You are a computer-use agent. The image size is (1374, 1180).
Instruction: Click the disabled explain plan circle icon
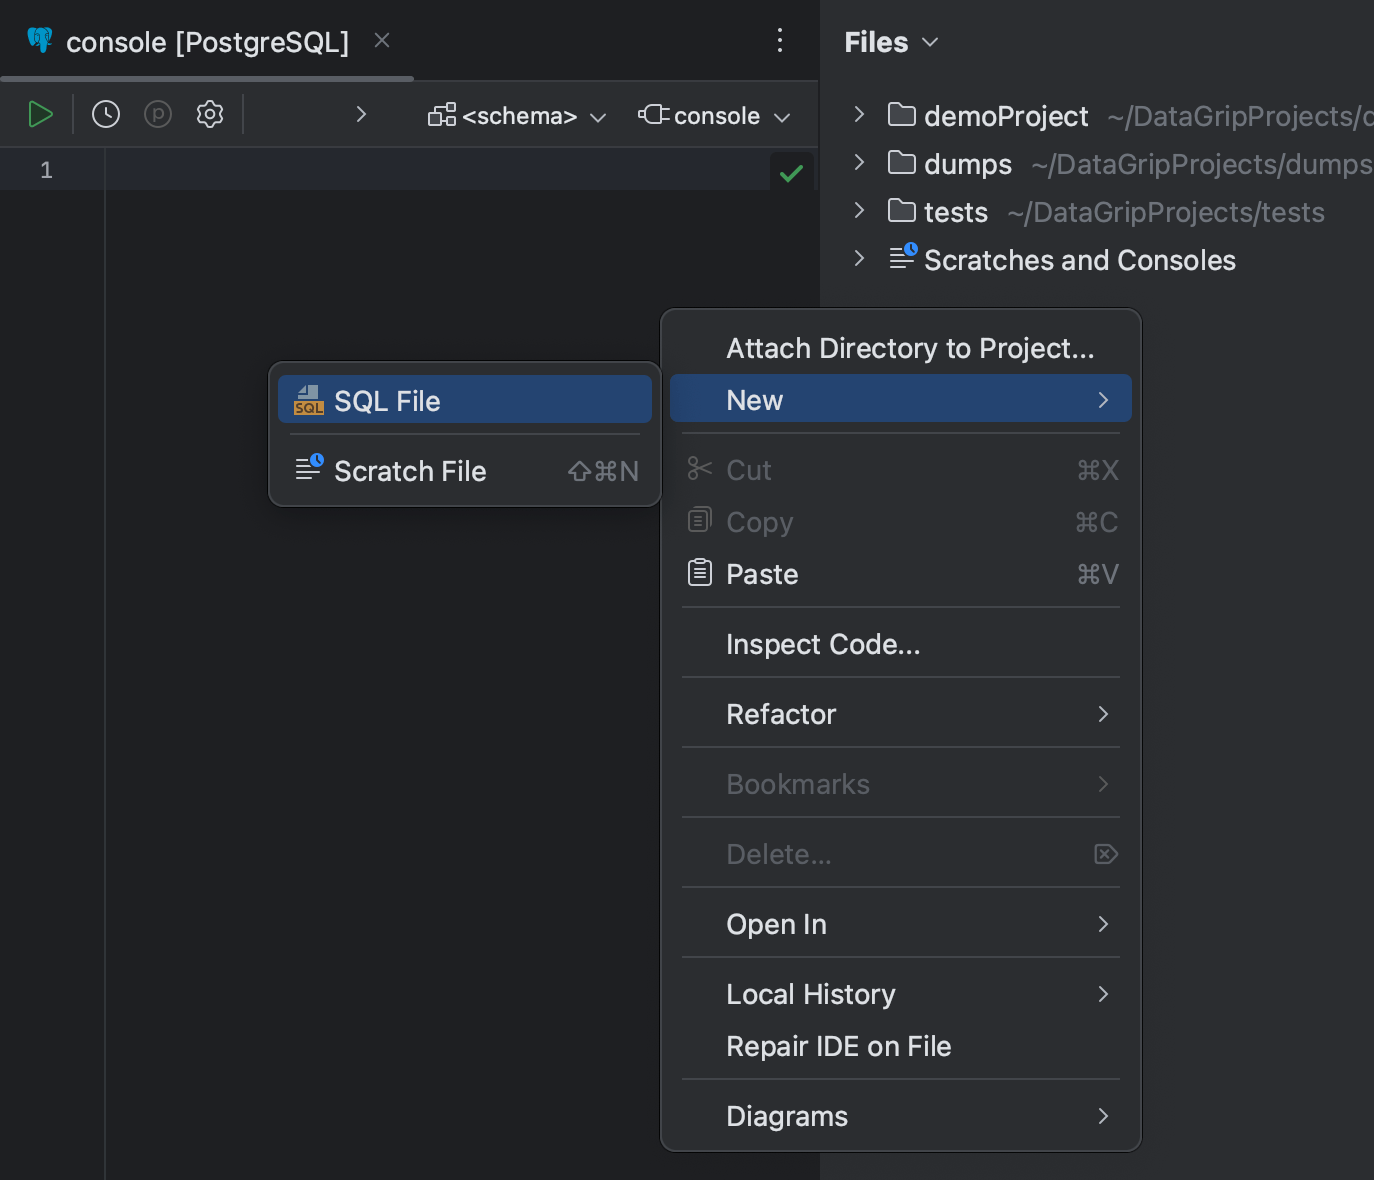157,114
